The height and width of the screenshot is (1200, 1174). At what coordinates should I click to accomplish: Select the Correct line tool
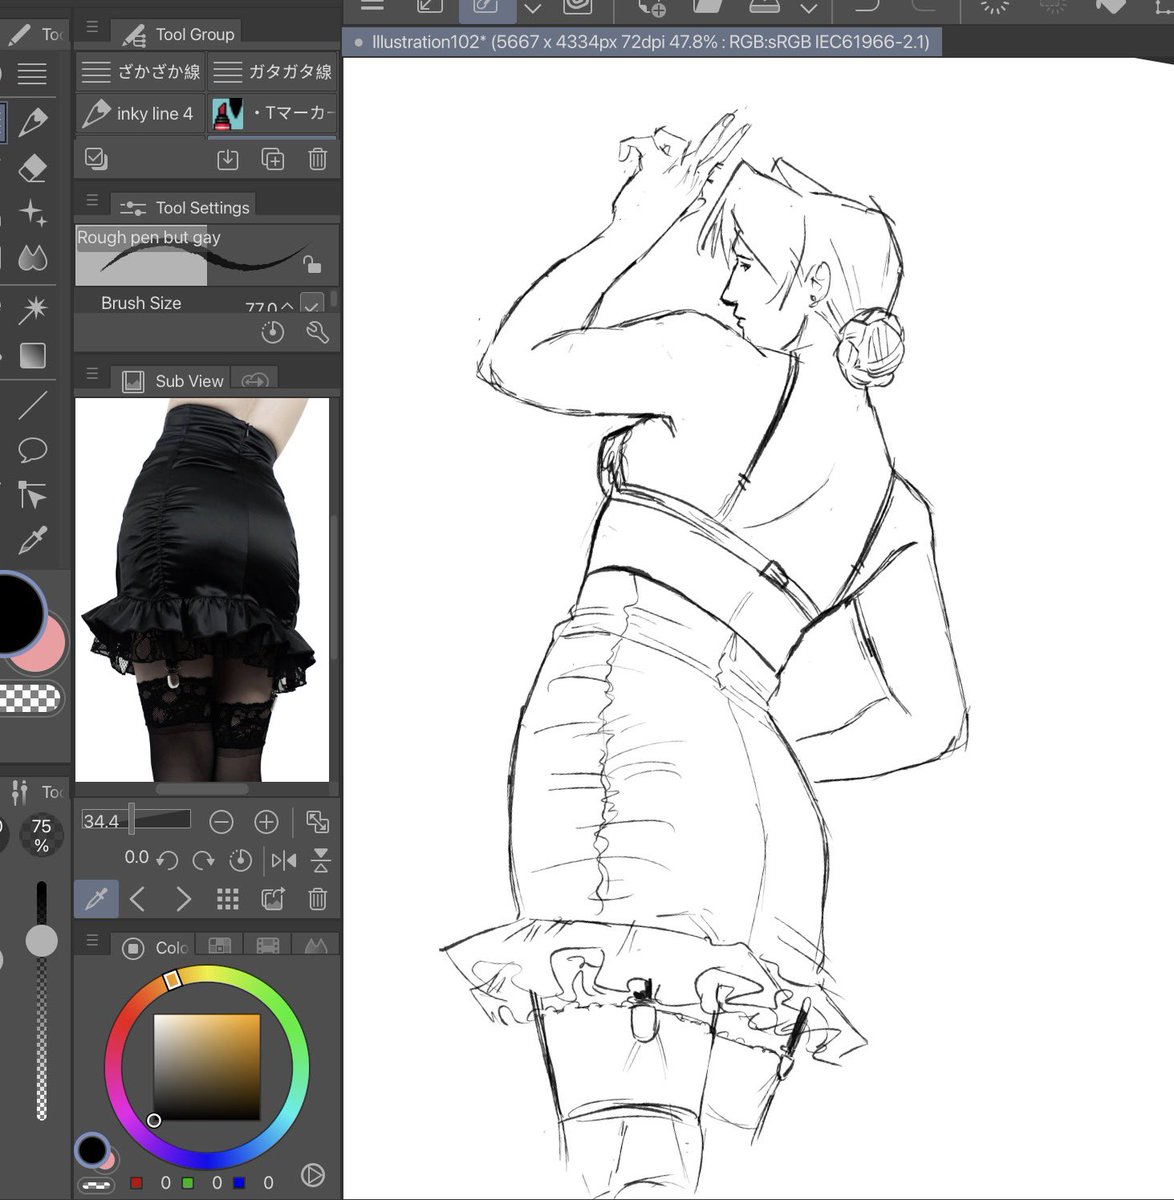click(x=33, y=496)
